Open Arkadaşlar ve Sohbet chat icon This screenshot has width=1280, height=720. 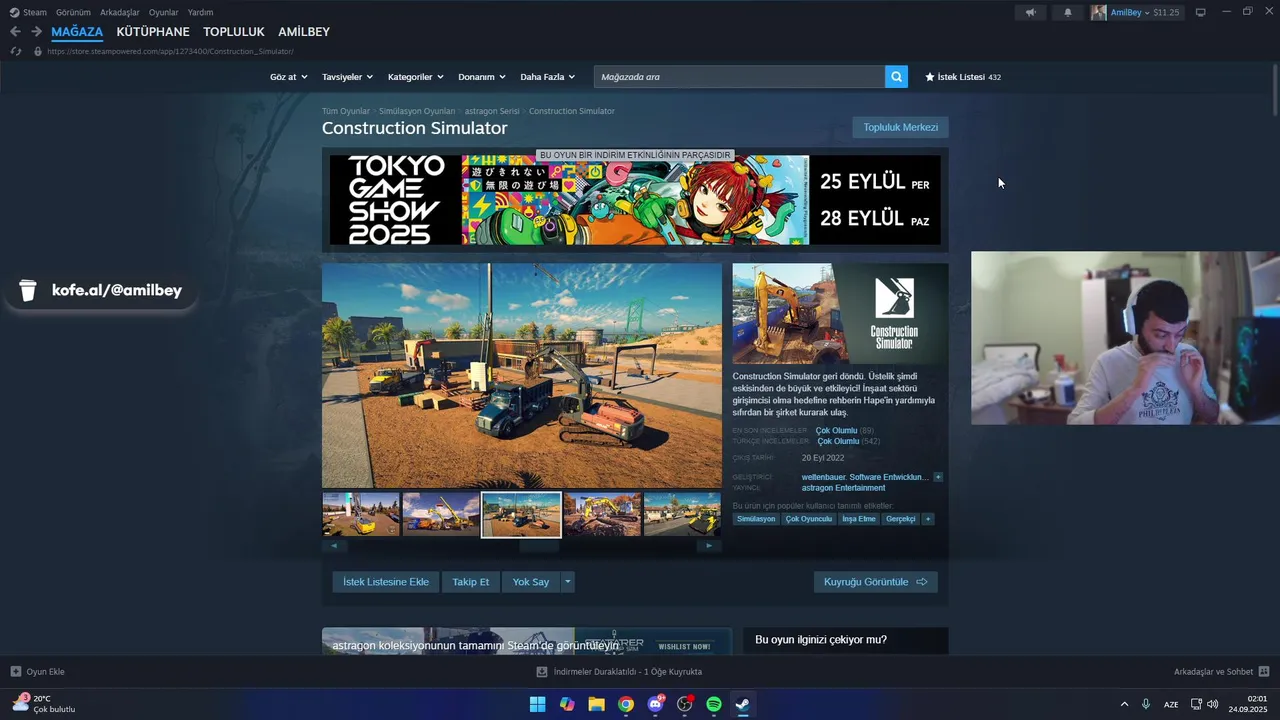click(1264, 672)
